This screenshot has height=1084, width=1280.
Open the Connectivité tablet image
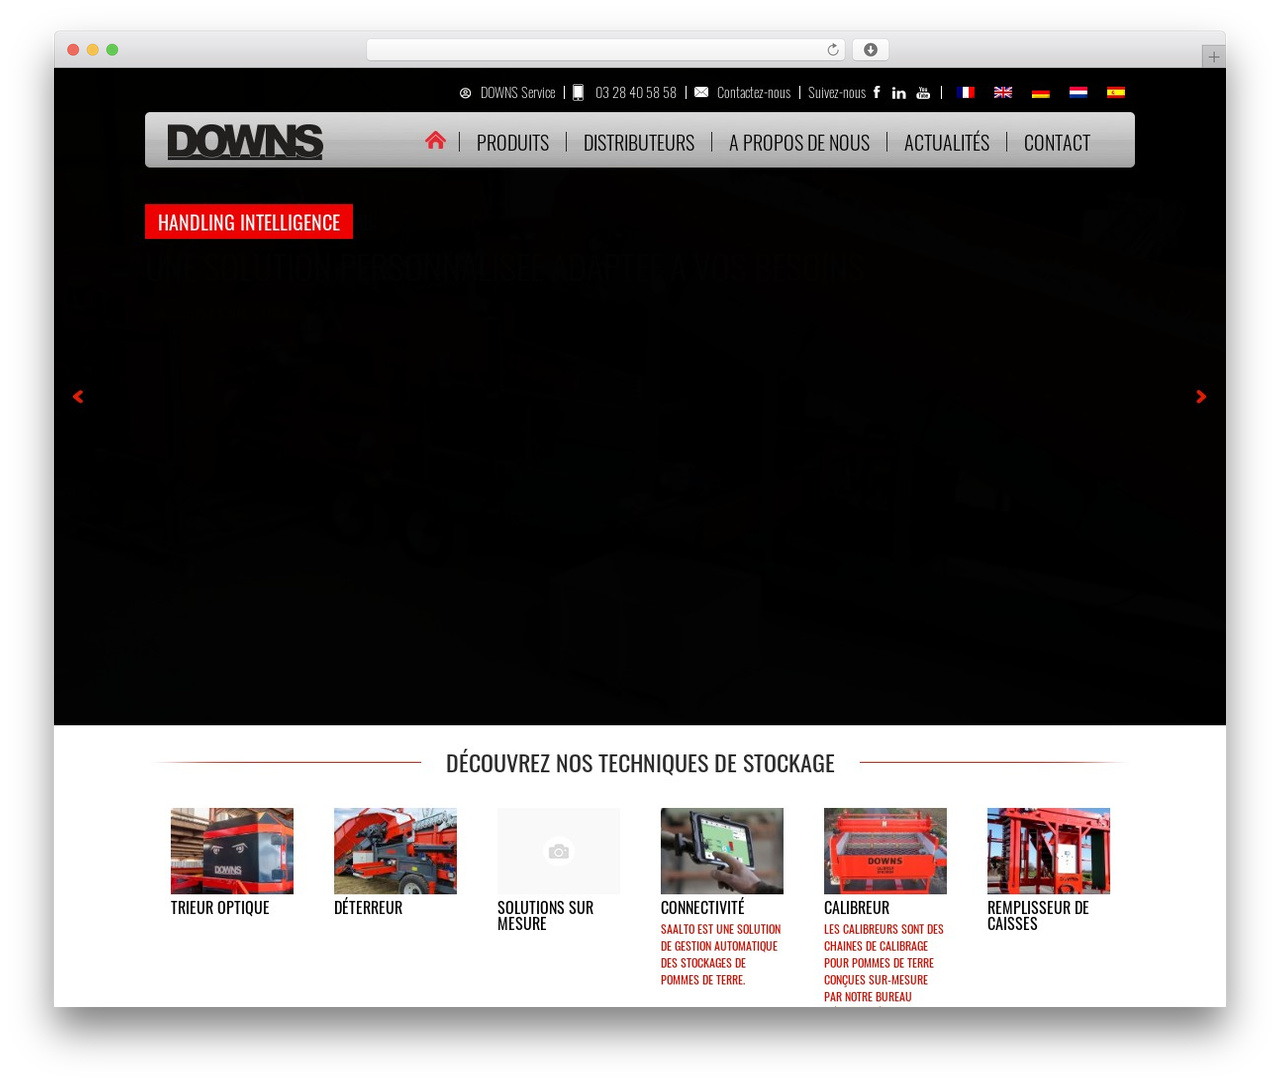[x=722, y=851]
